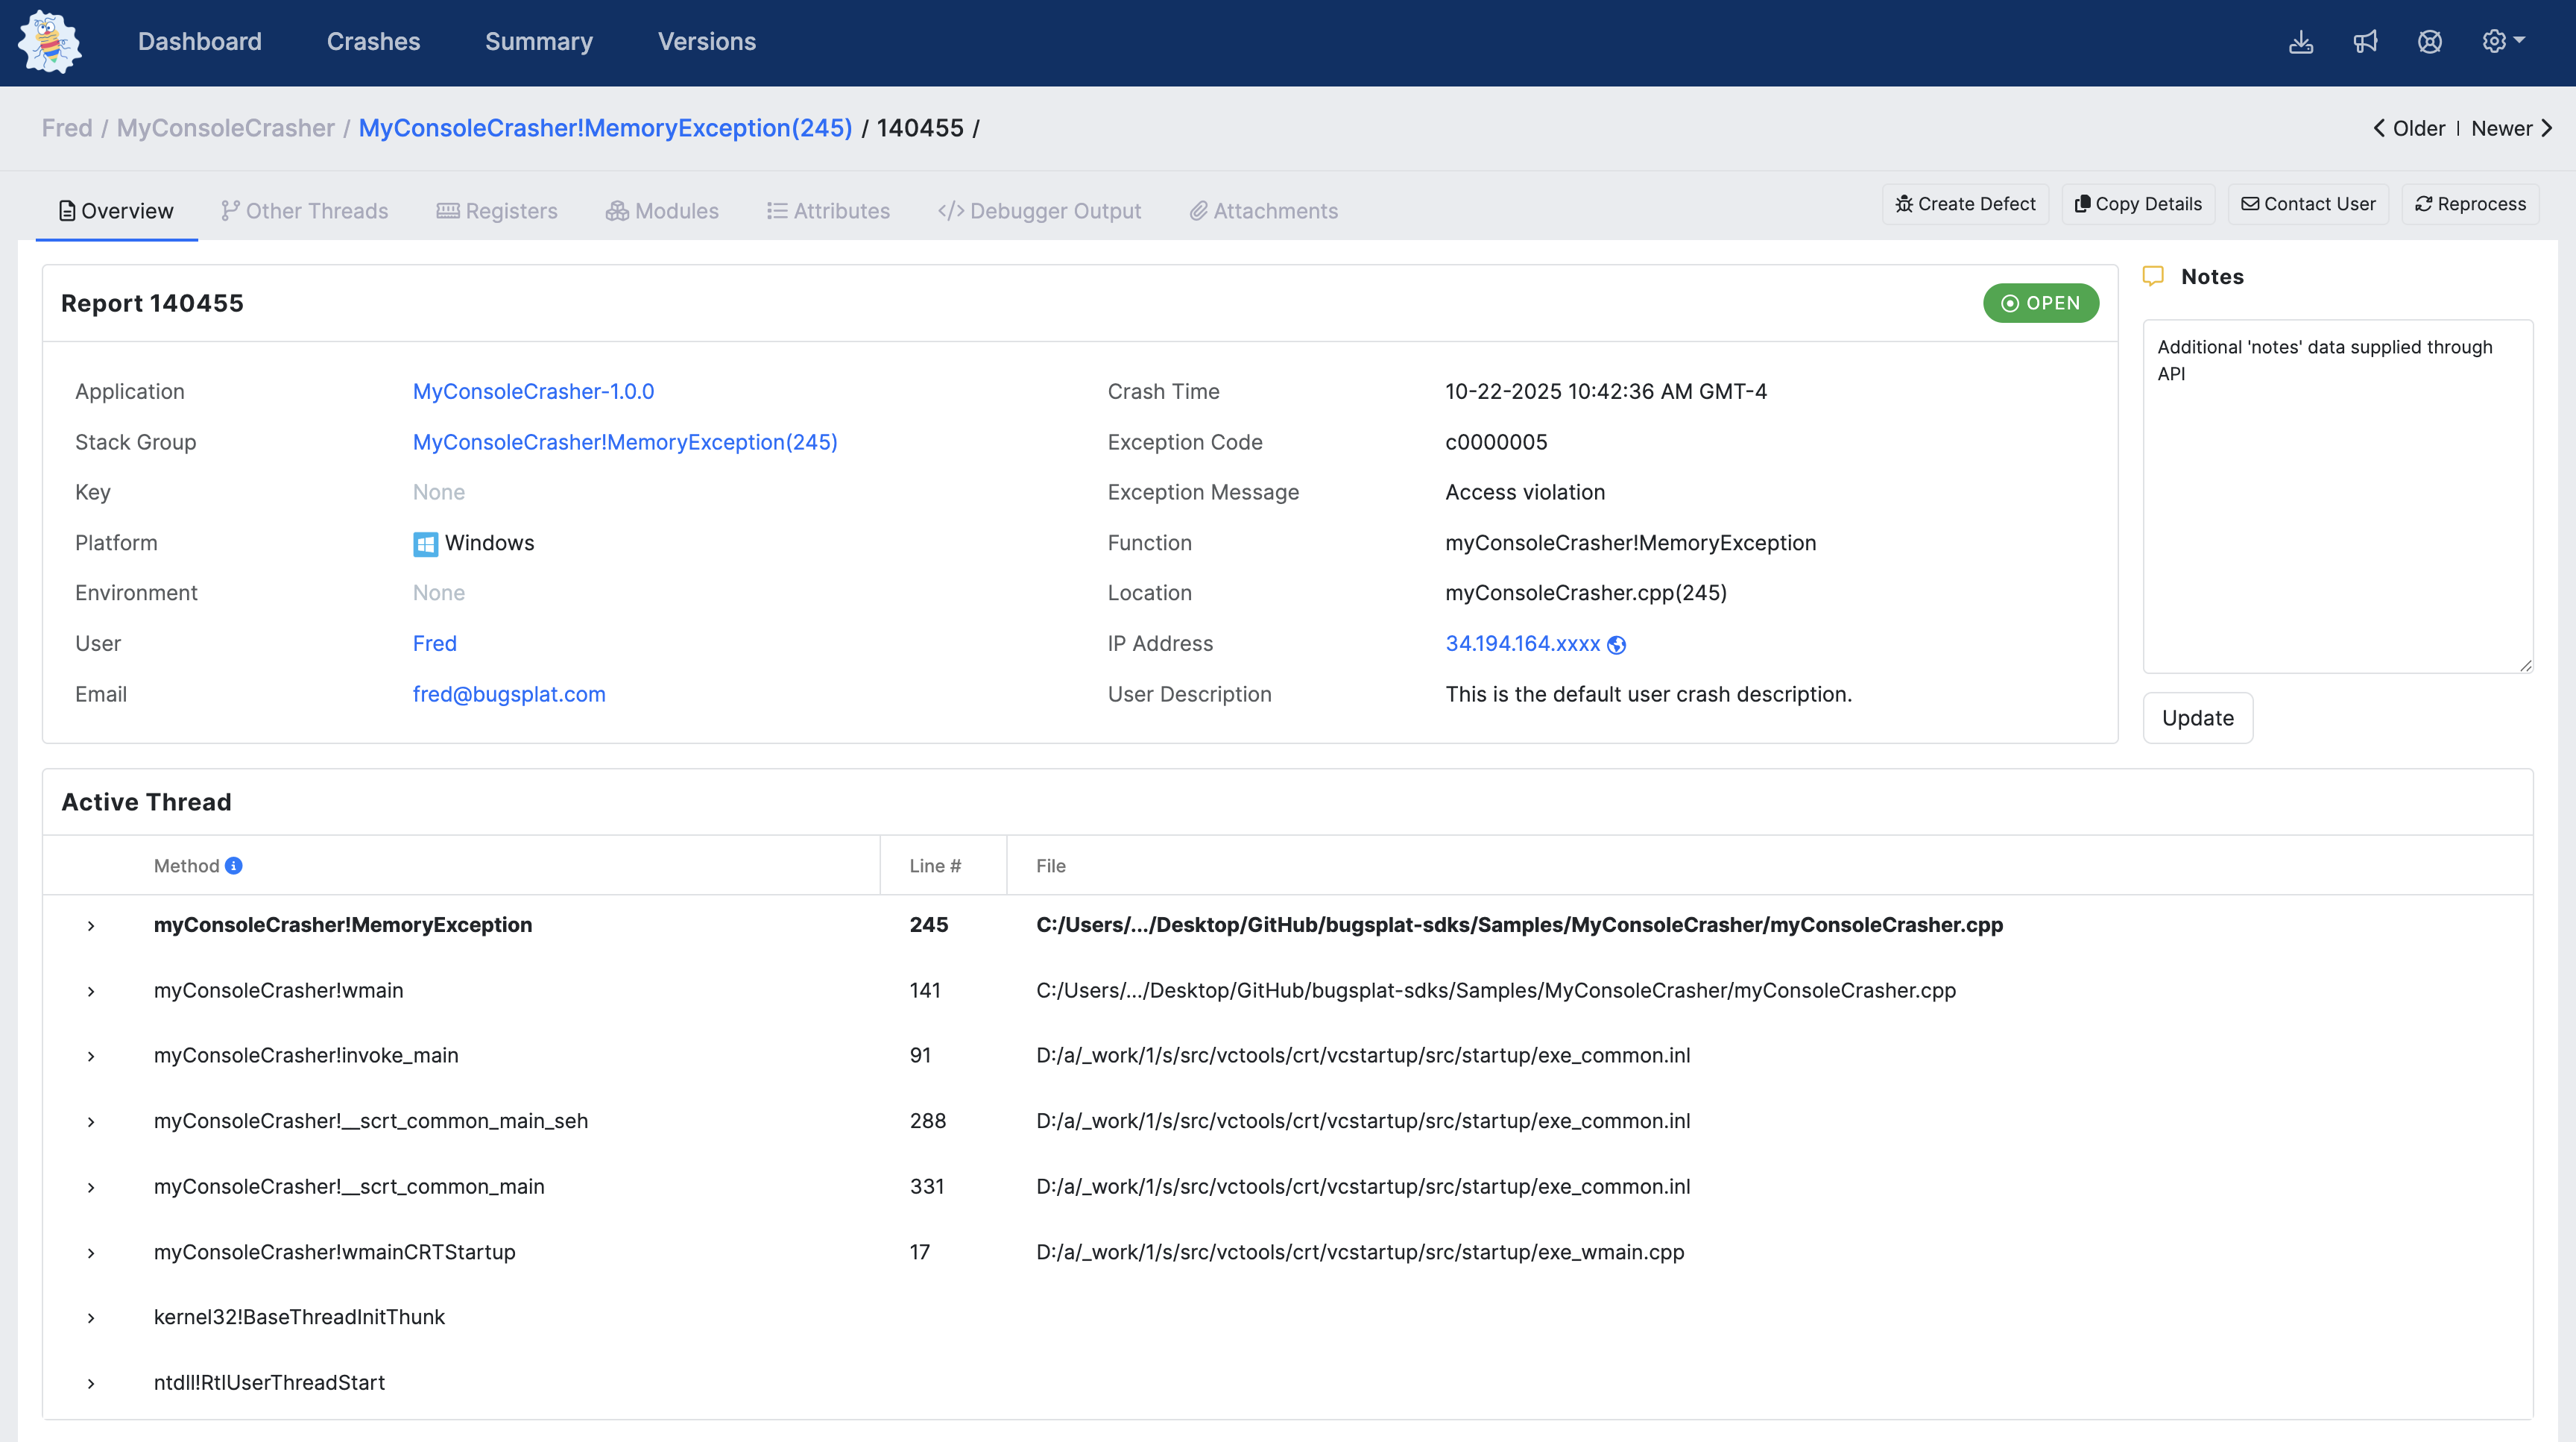Expand the myConsoleCrasher!MemoryException stack frame
This screenshot has width=2576, height=1442.
(x=91, y=926)
